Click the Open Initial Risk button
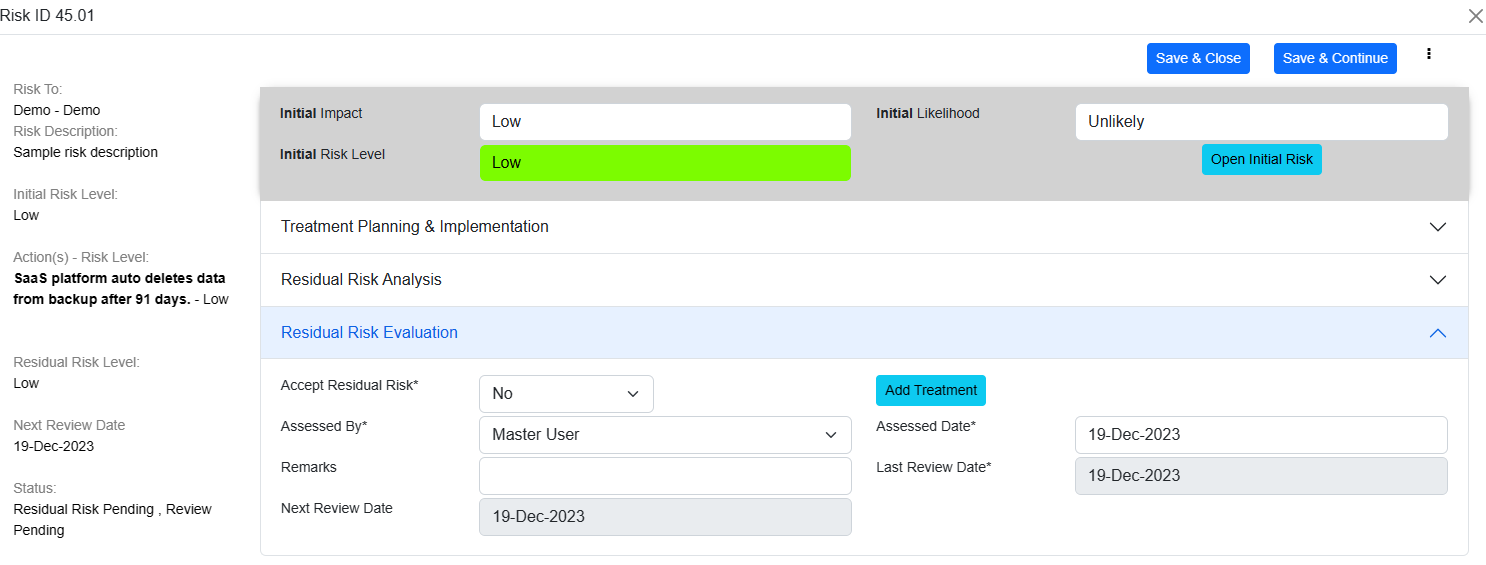Screen dimensions: 1486x565 (x=1261, y=160)
